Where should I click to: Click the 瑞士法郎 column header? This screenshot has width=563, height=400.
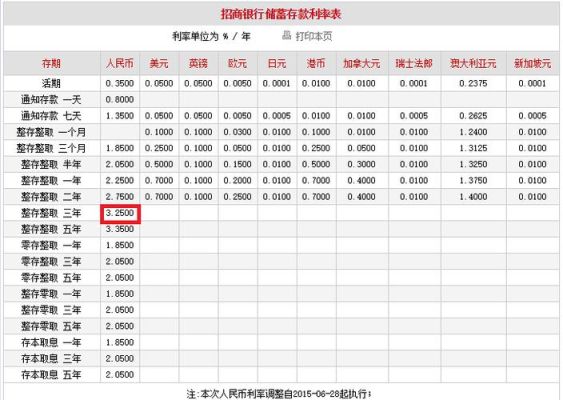pyautogui.click(x=414, y=63)
